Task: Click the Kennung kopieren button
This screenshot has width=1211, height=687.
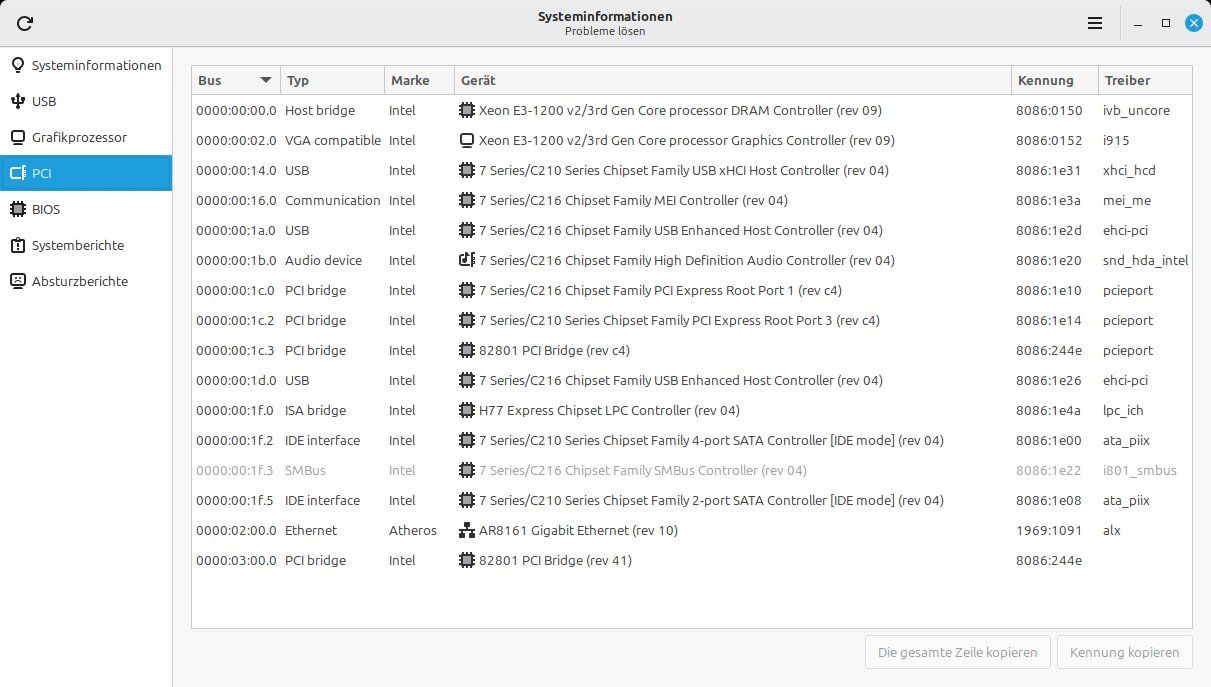Action: [x=1125, y=652]
